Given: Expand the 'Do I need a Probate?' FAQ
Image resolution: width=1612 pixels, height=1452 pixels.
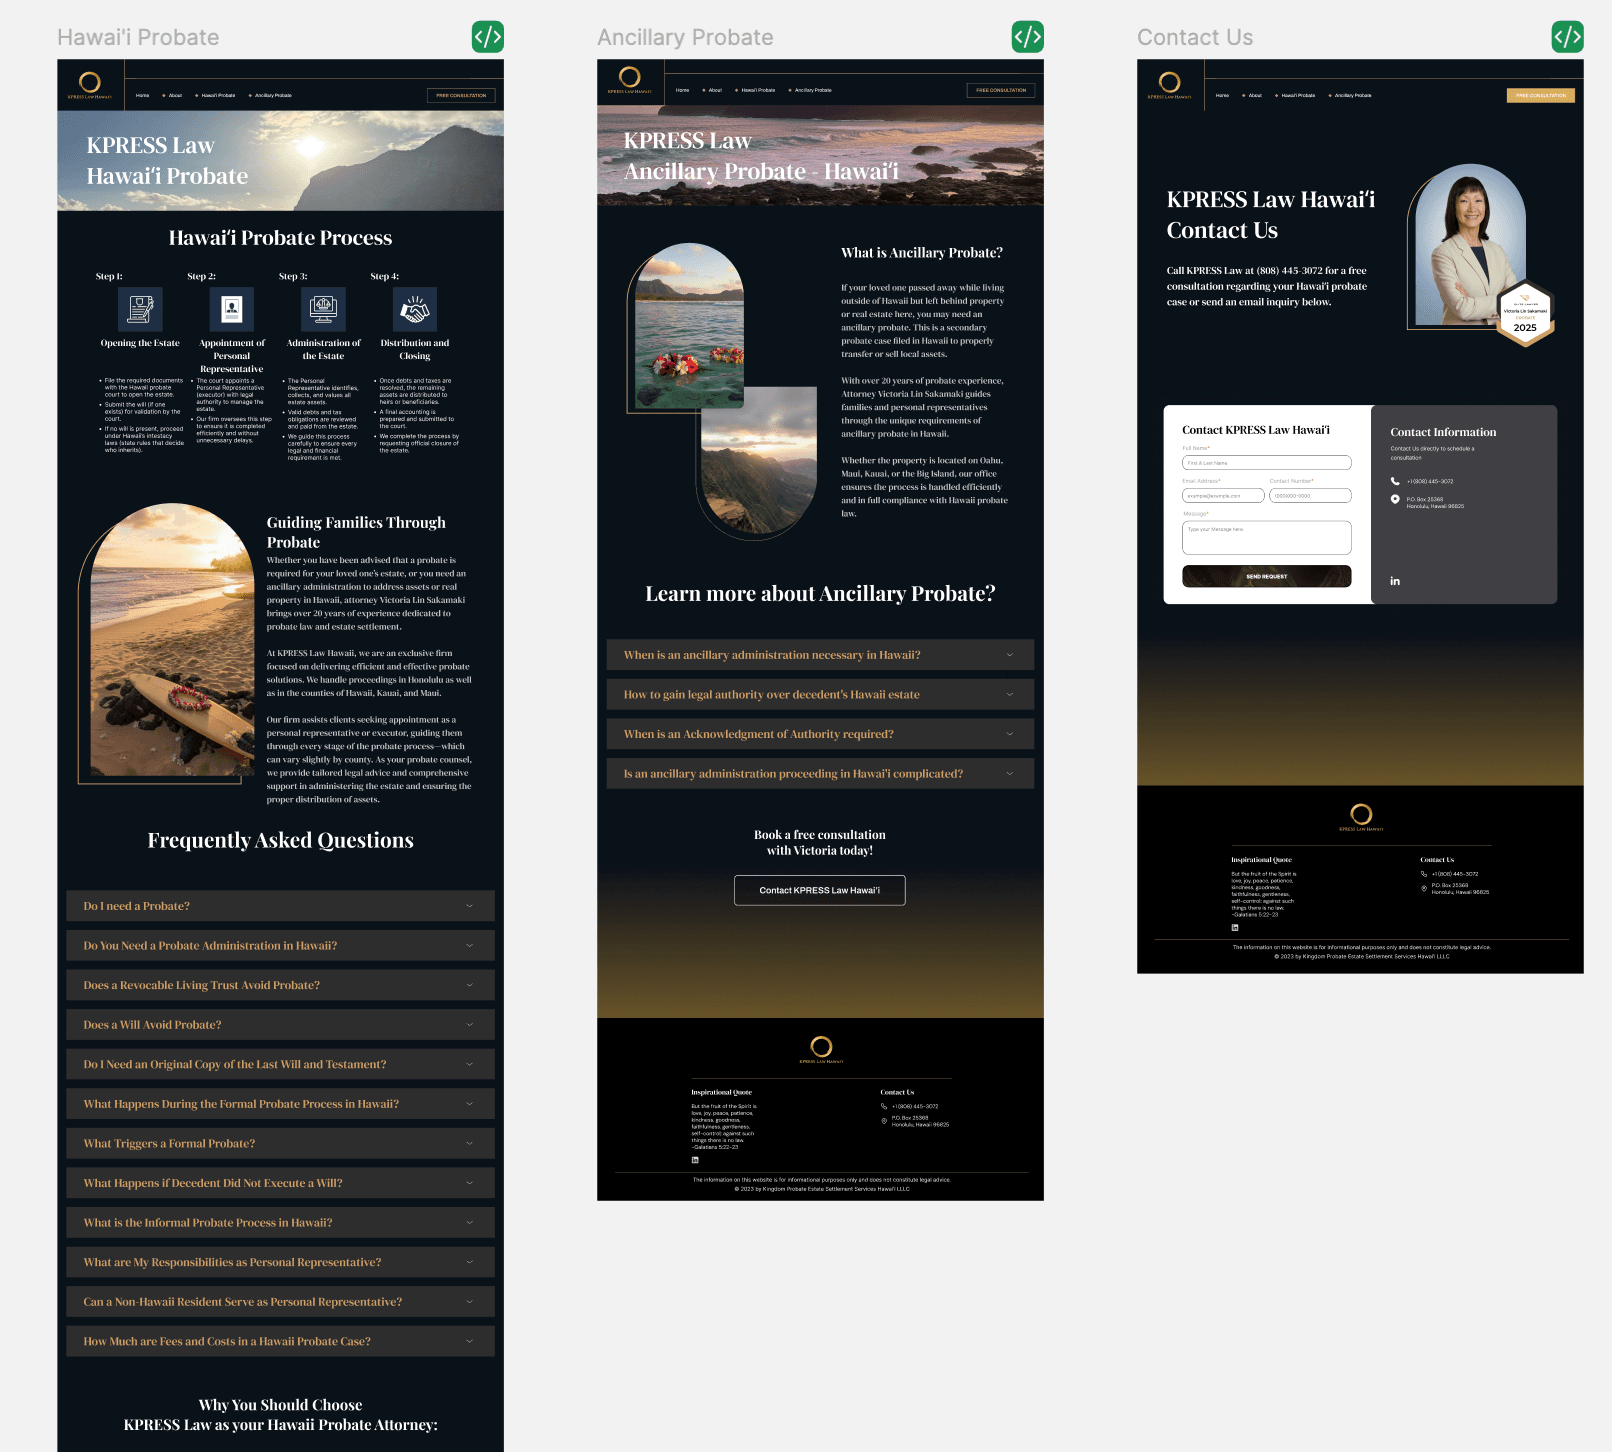Looking at the screenshot, I should coord(280,905).
